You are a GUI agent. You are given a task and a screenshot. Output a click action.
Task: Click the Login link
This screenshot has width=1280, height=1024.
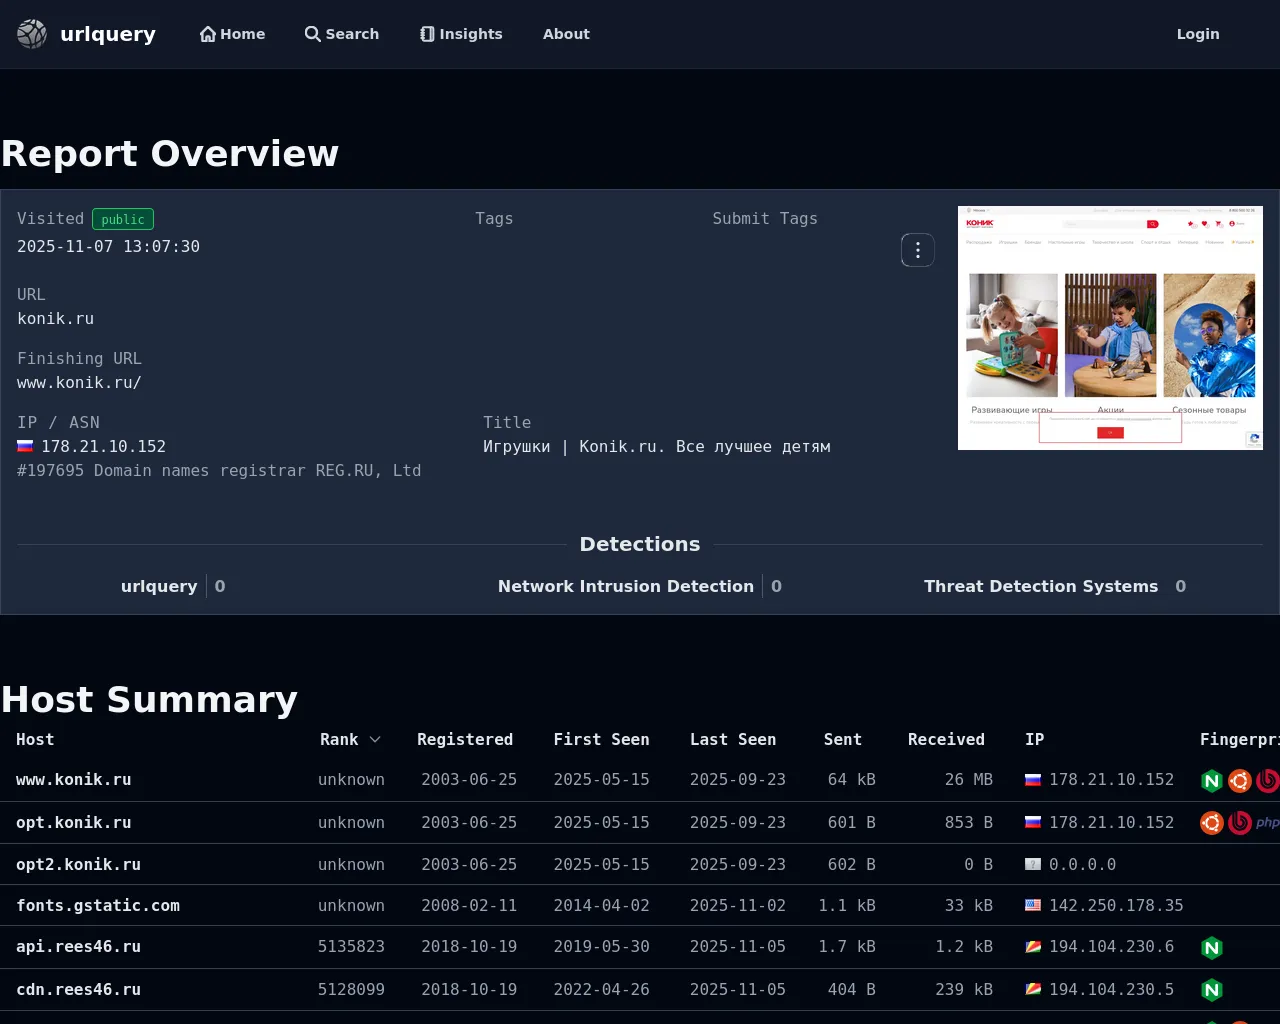pos(1198,34)
